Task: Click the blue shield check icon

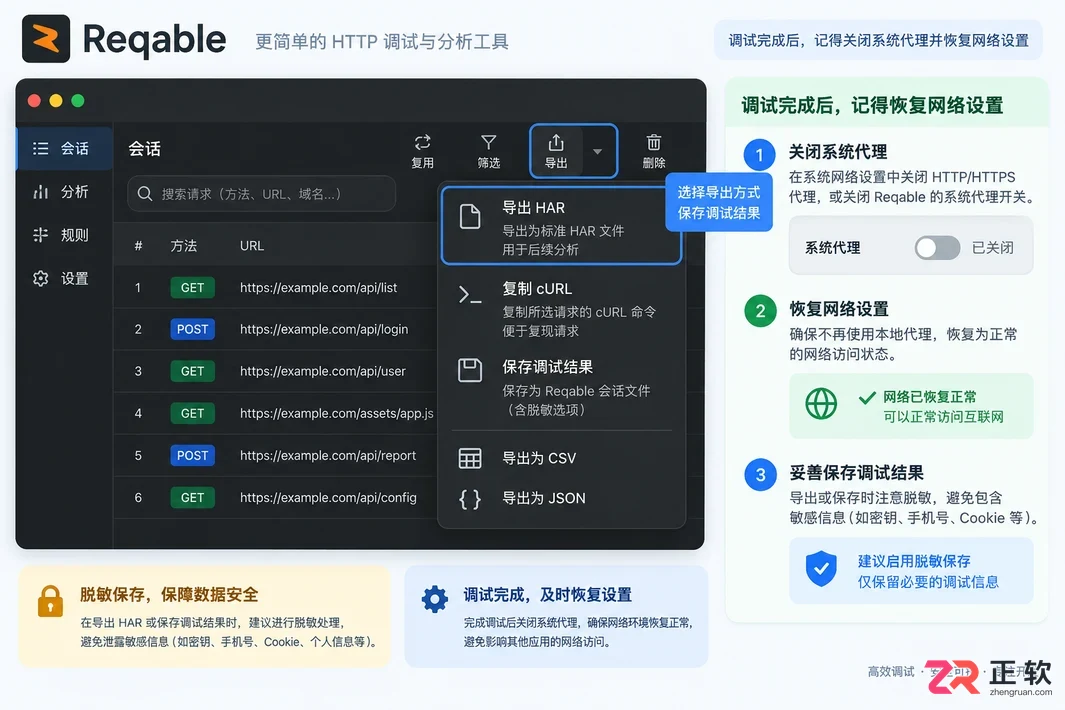Action: click(821, 569)
